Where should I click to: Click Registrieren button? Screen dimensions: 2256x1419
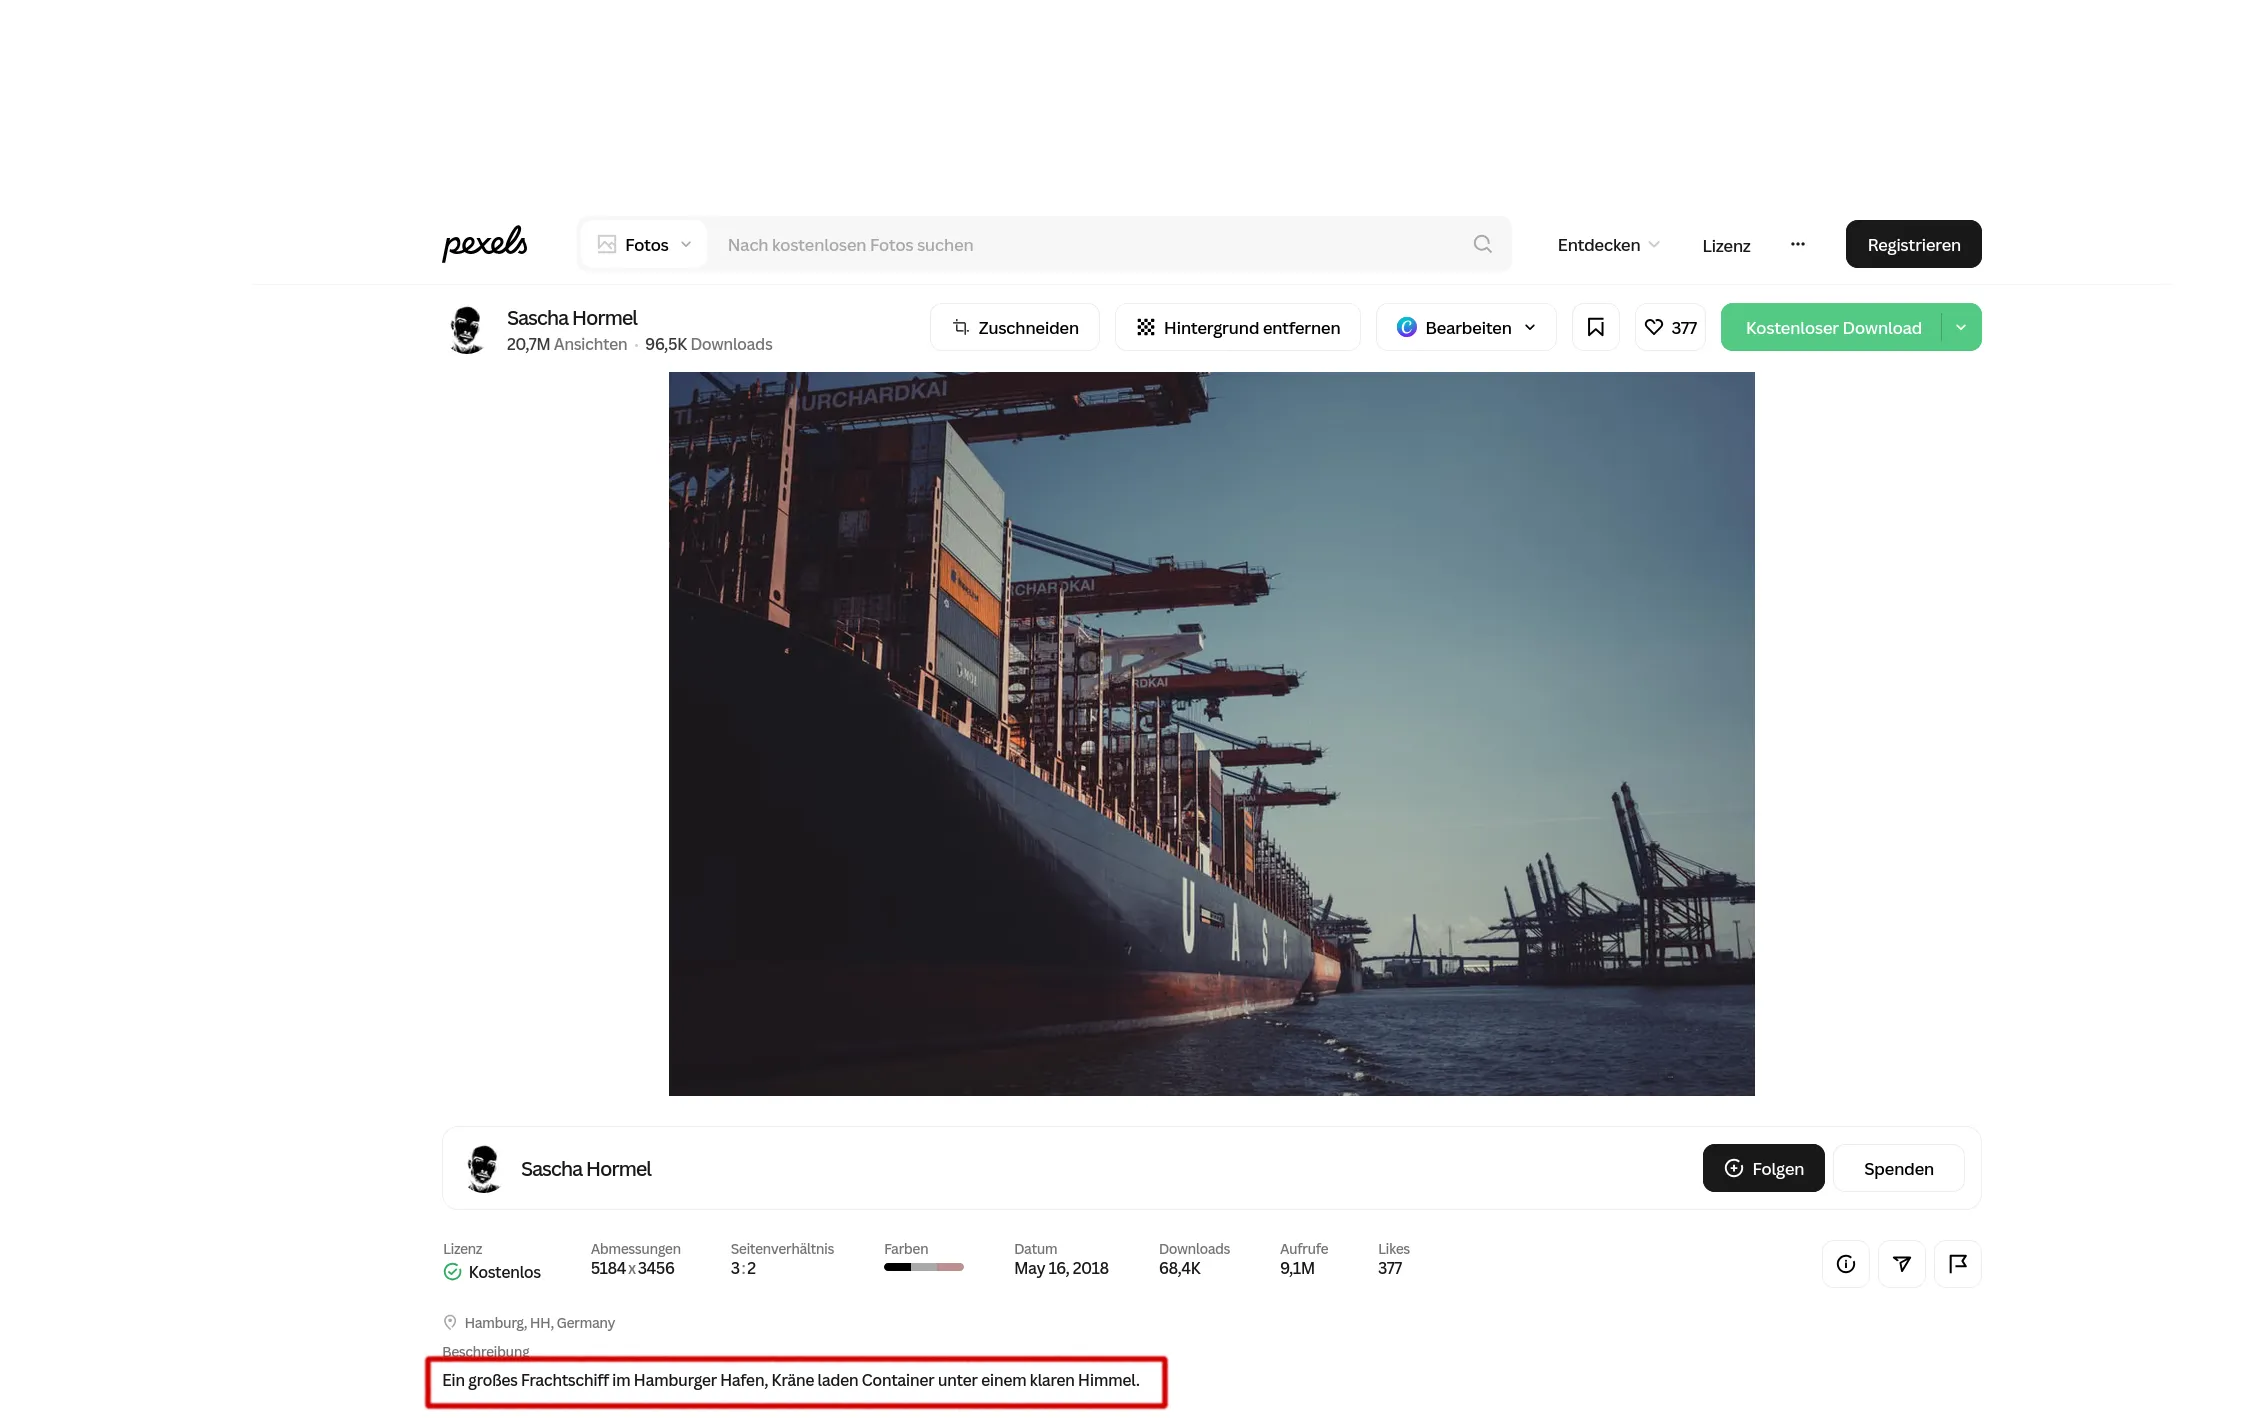[1913, 244]
